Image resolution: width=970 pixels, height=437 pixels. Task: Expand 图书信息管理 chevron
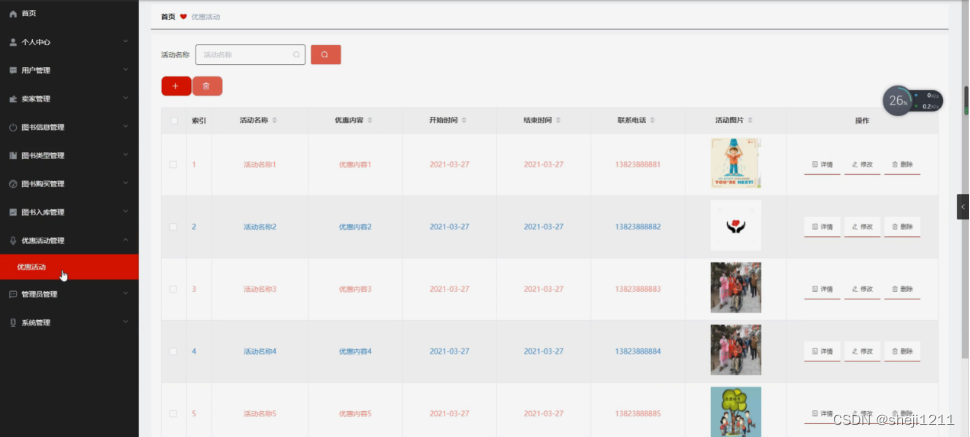[126, 126]
